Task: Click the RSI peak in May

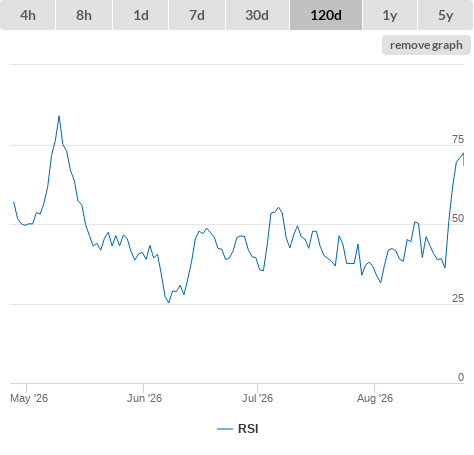Action: pyautogui.click(x=59, y=116)
